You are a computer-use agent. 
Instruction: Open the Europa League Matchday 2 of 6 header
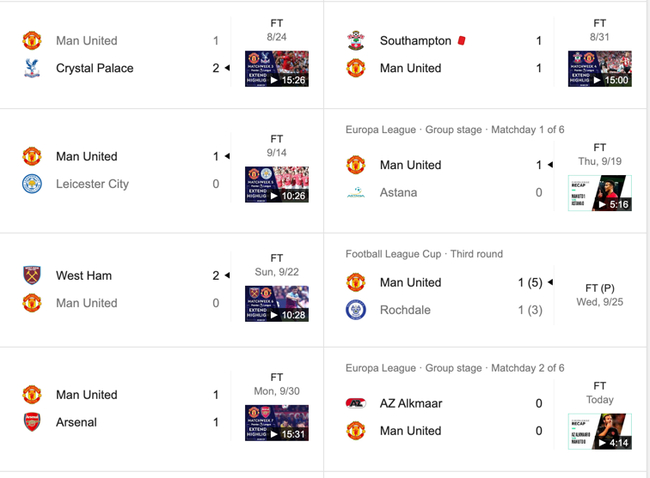pyautogui.click(x=455, y=368)
